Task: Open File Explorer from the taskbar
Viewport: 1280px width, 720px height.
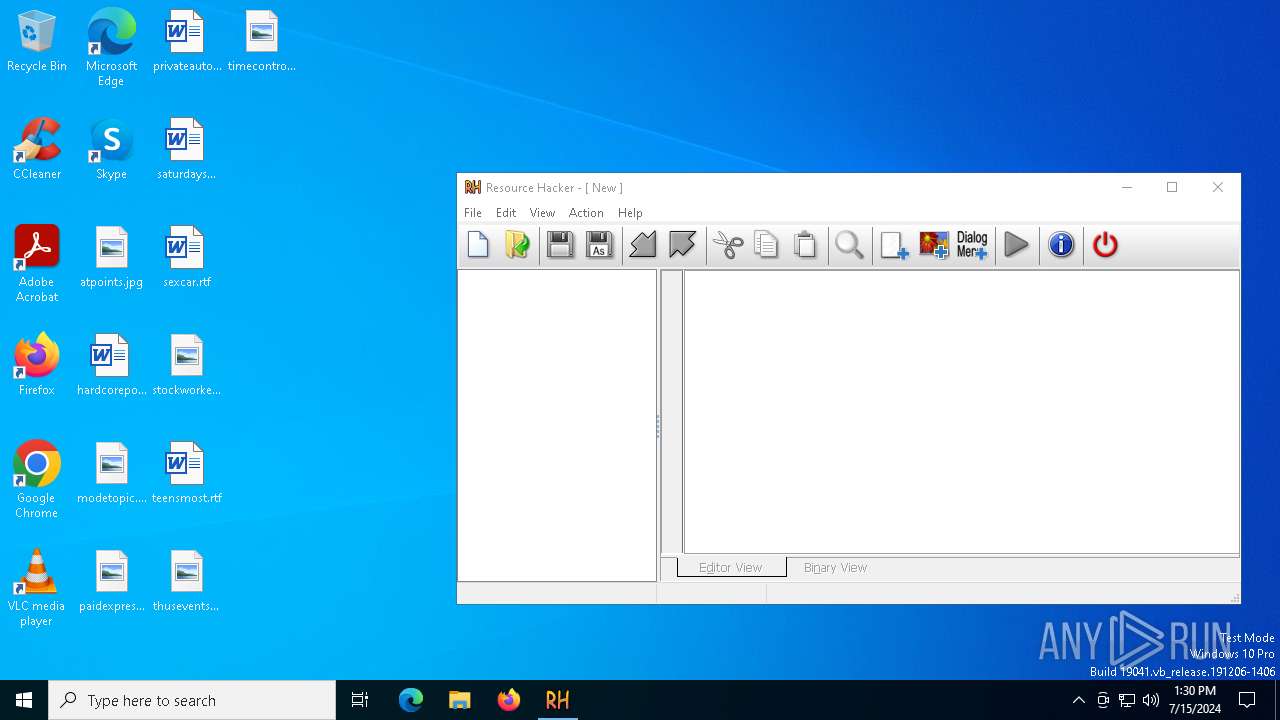Action: click(460, 700)
